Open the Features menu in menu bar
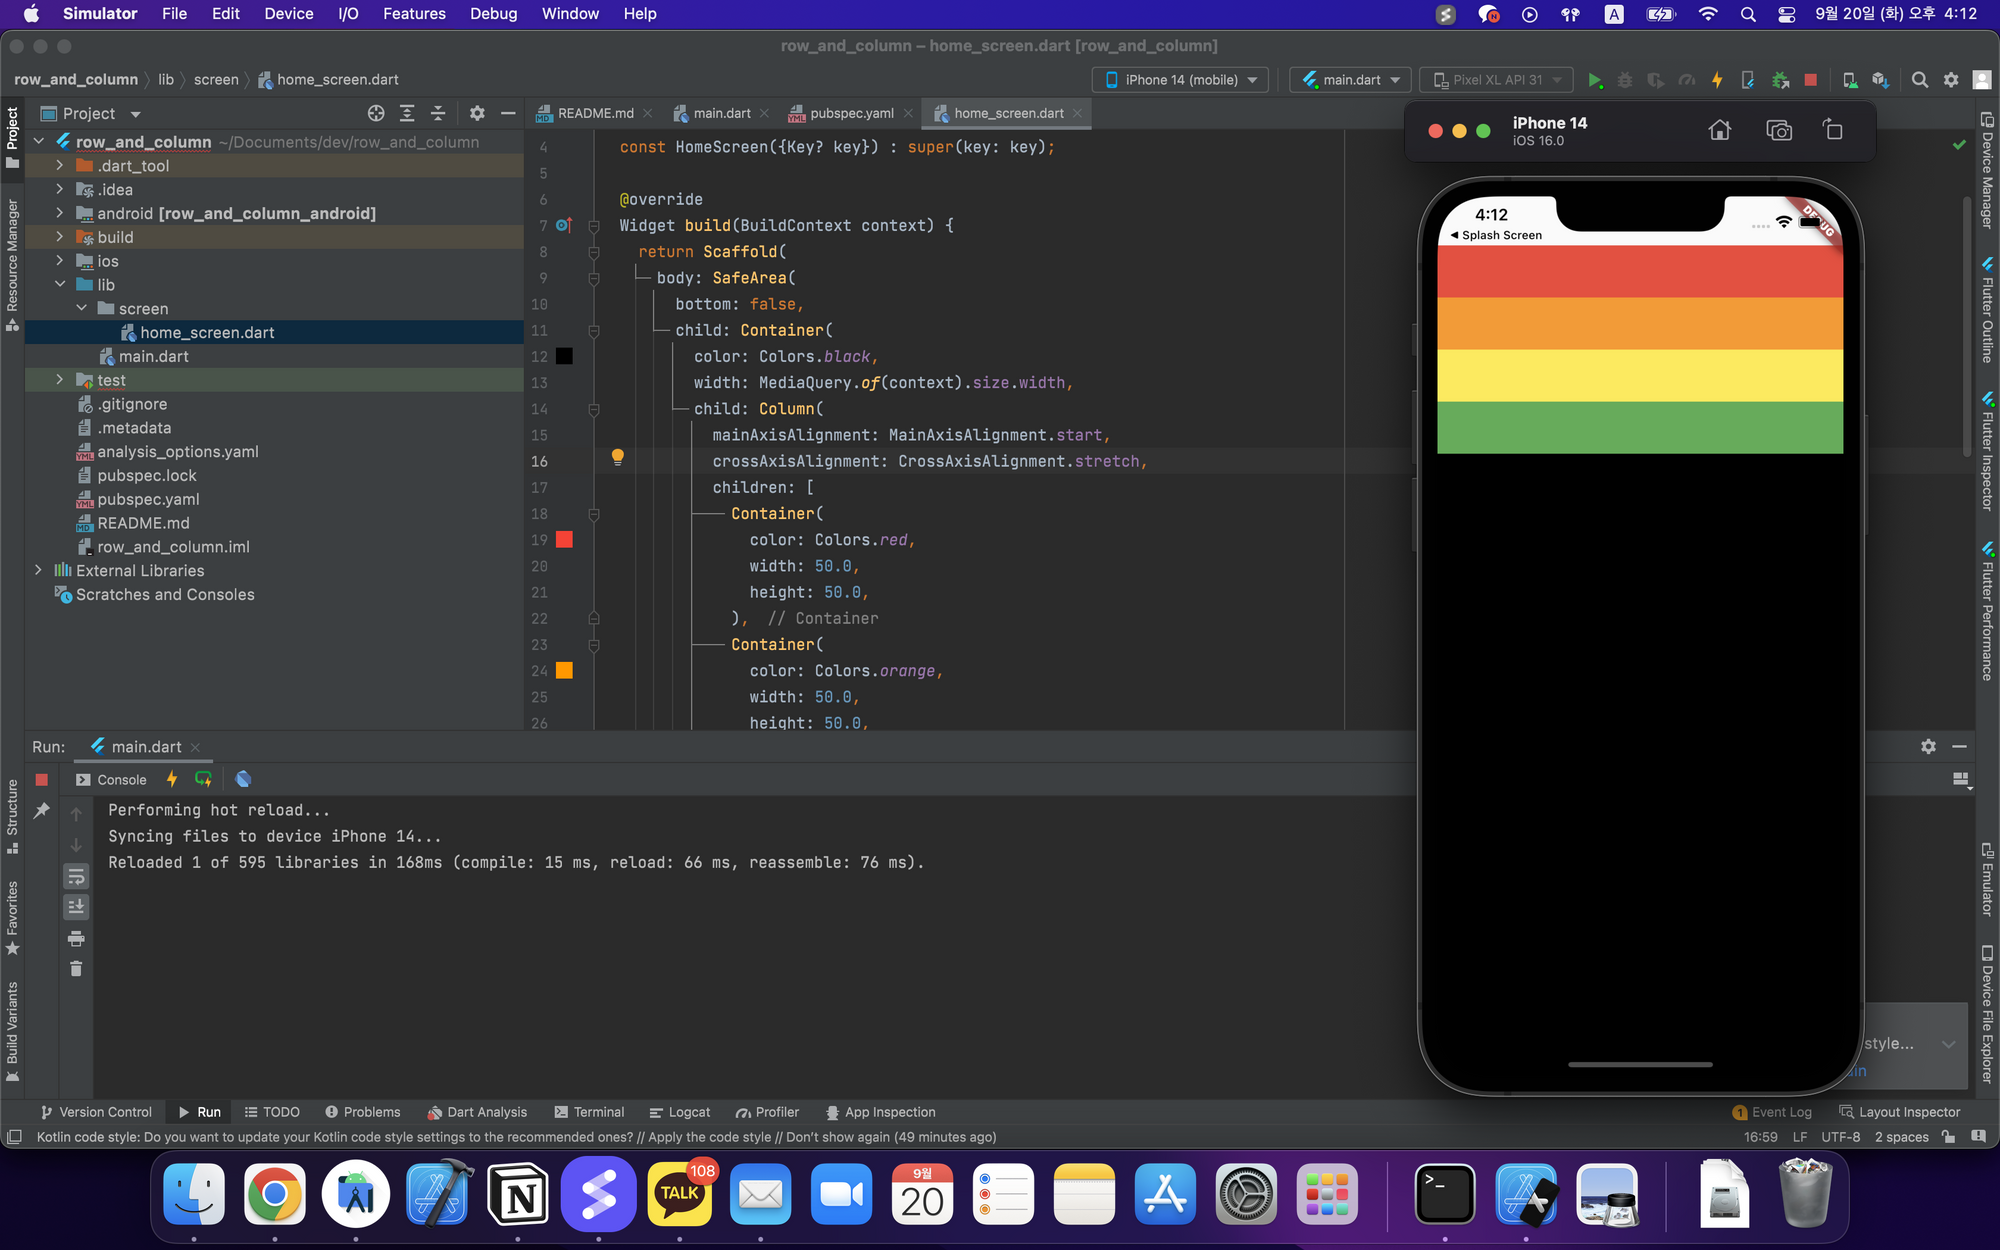The height and width of the screenshot is (1250, 2000). [x=414, y=14]
